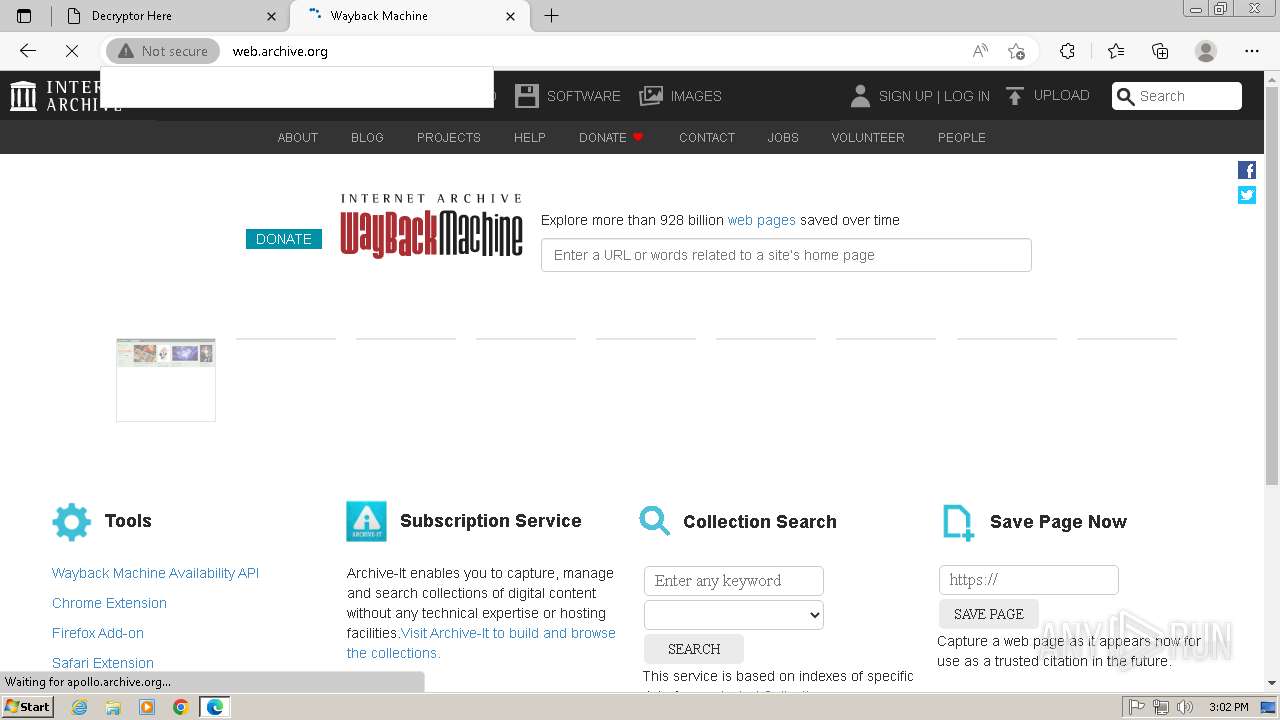The image size is (1280, 720).
Task: Open the DONATE nav item
Action: click(611, 137)
